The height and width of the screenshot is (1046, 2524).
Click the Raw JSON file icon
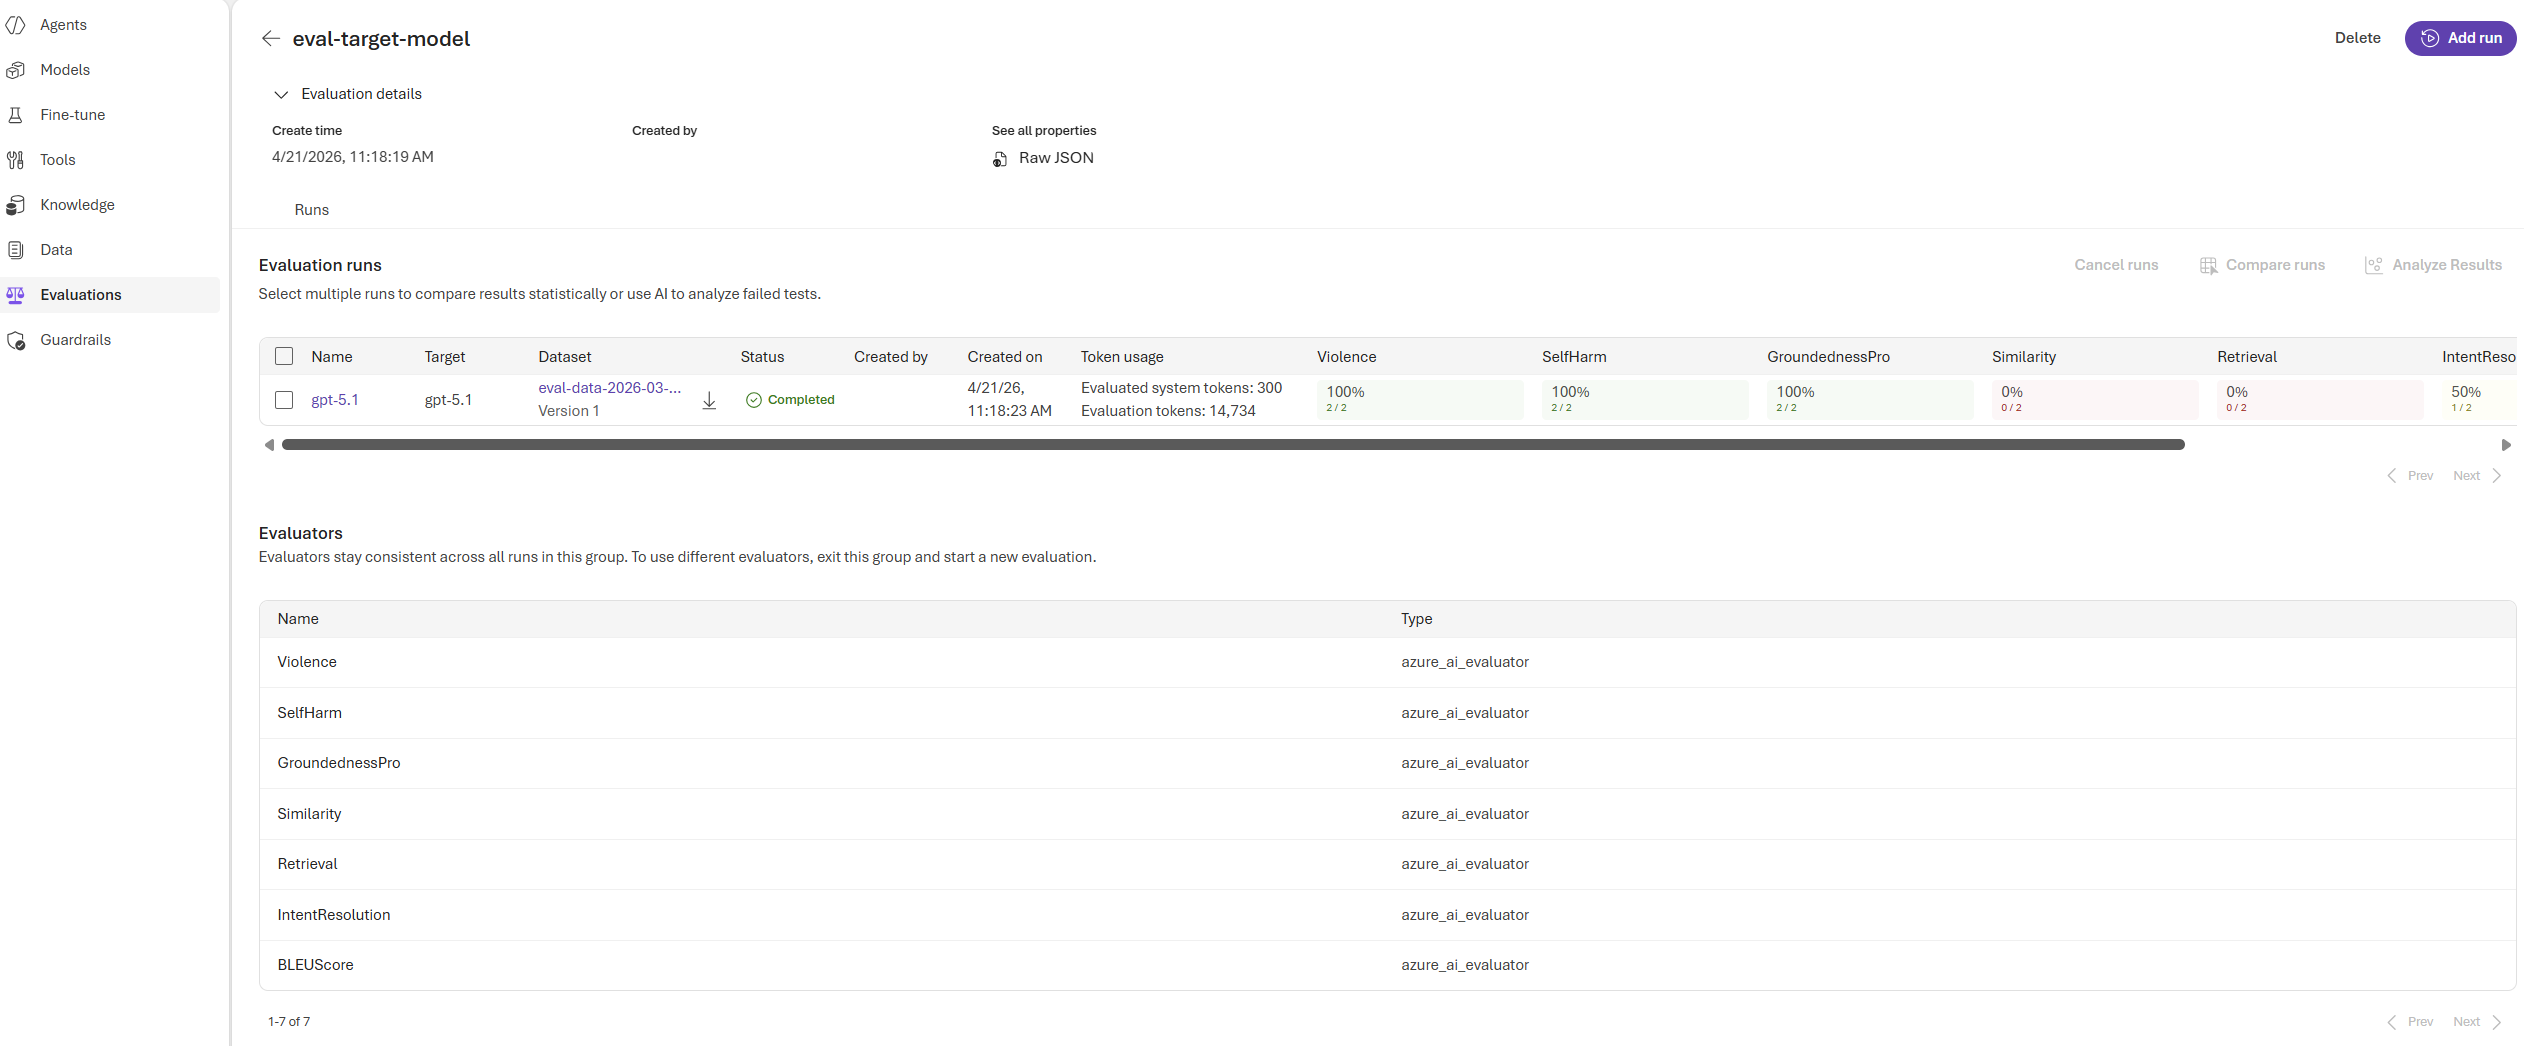[x=1000, y=159]
